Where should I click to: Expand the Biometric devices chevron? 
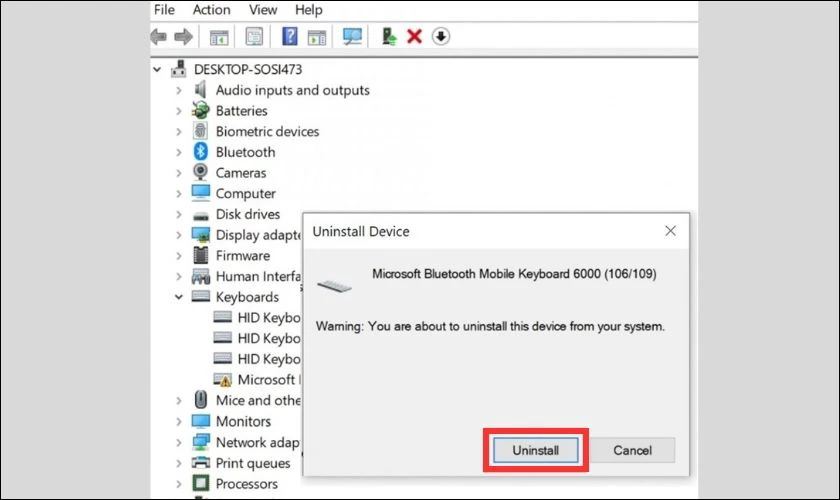(178, 131)
